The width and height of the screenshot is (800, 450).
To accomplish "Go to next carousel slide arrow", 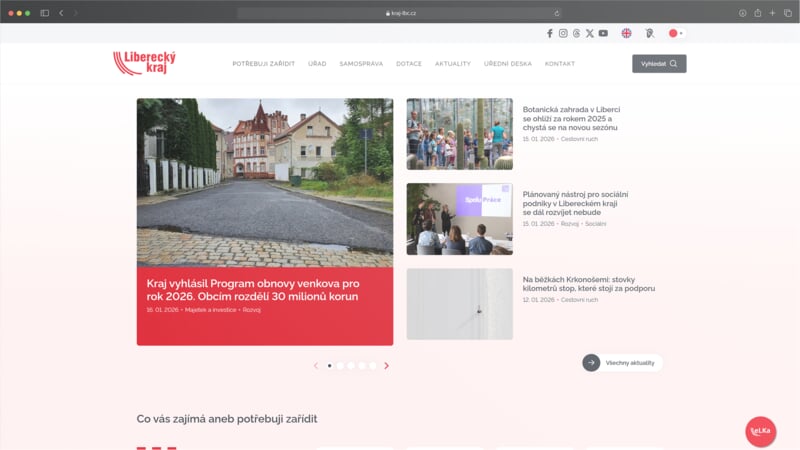I will [387, 366].
